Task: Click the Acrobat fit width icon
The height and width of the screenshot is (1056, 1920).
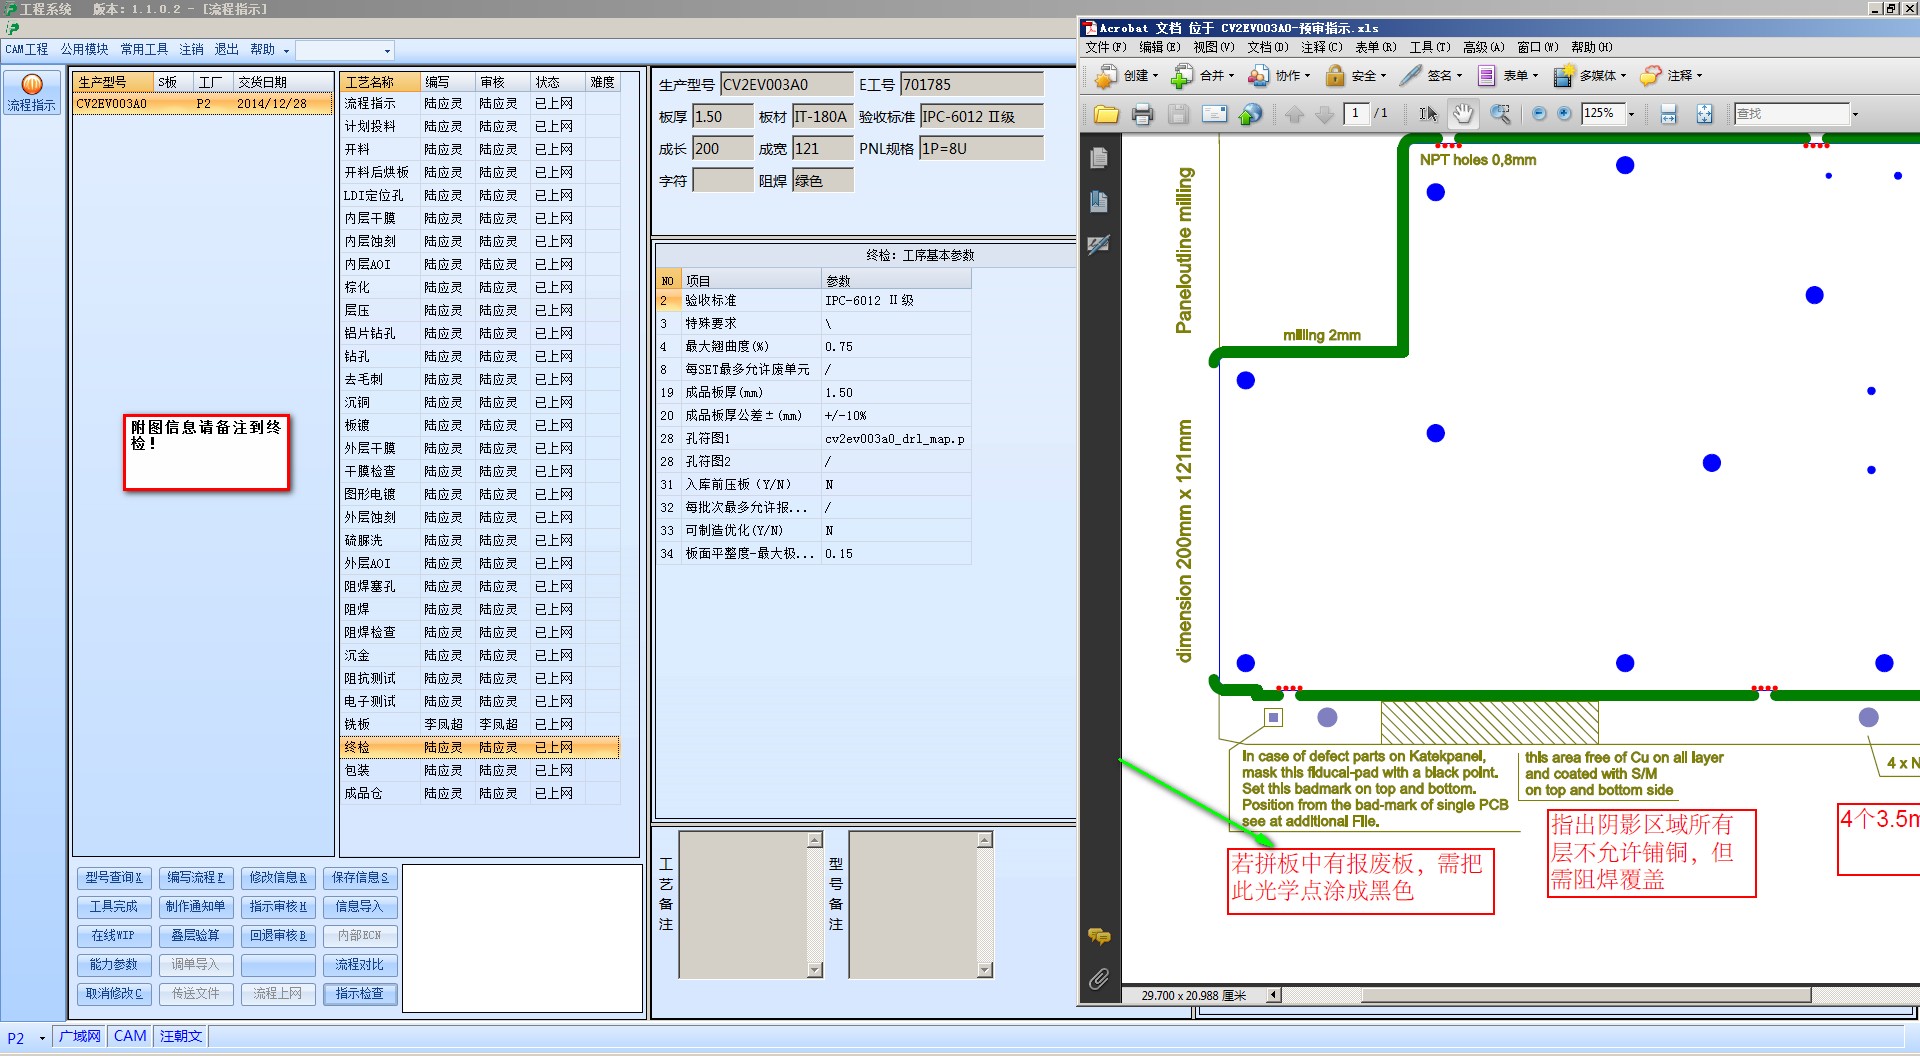Action: point(1668,114)
